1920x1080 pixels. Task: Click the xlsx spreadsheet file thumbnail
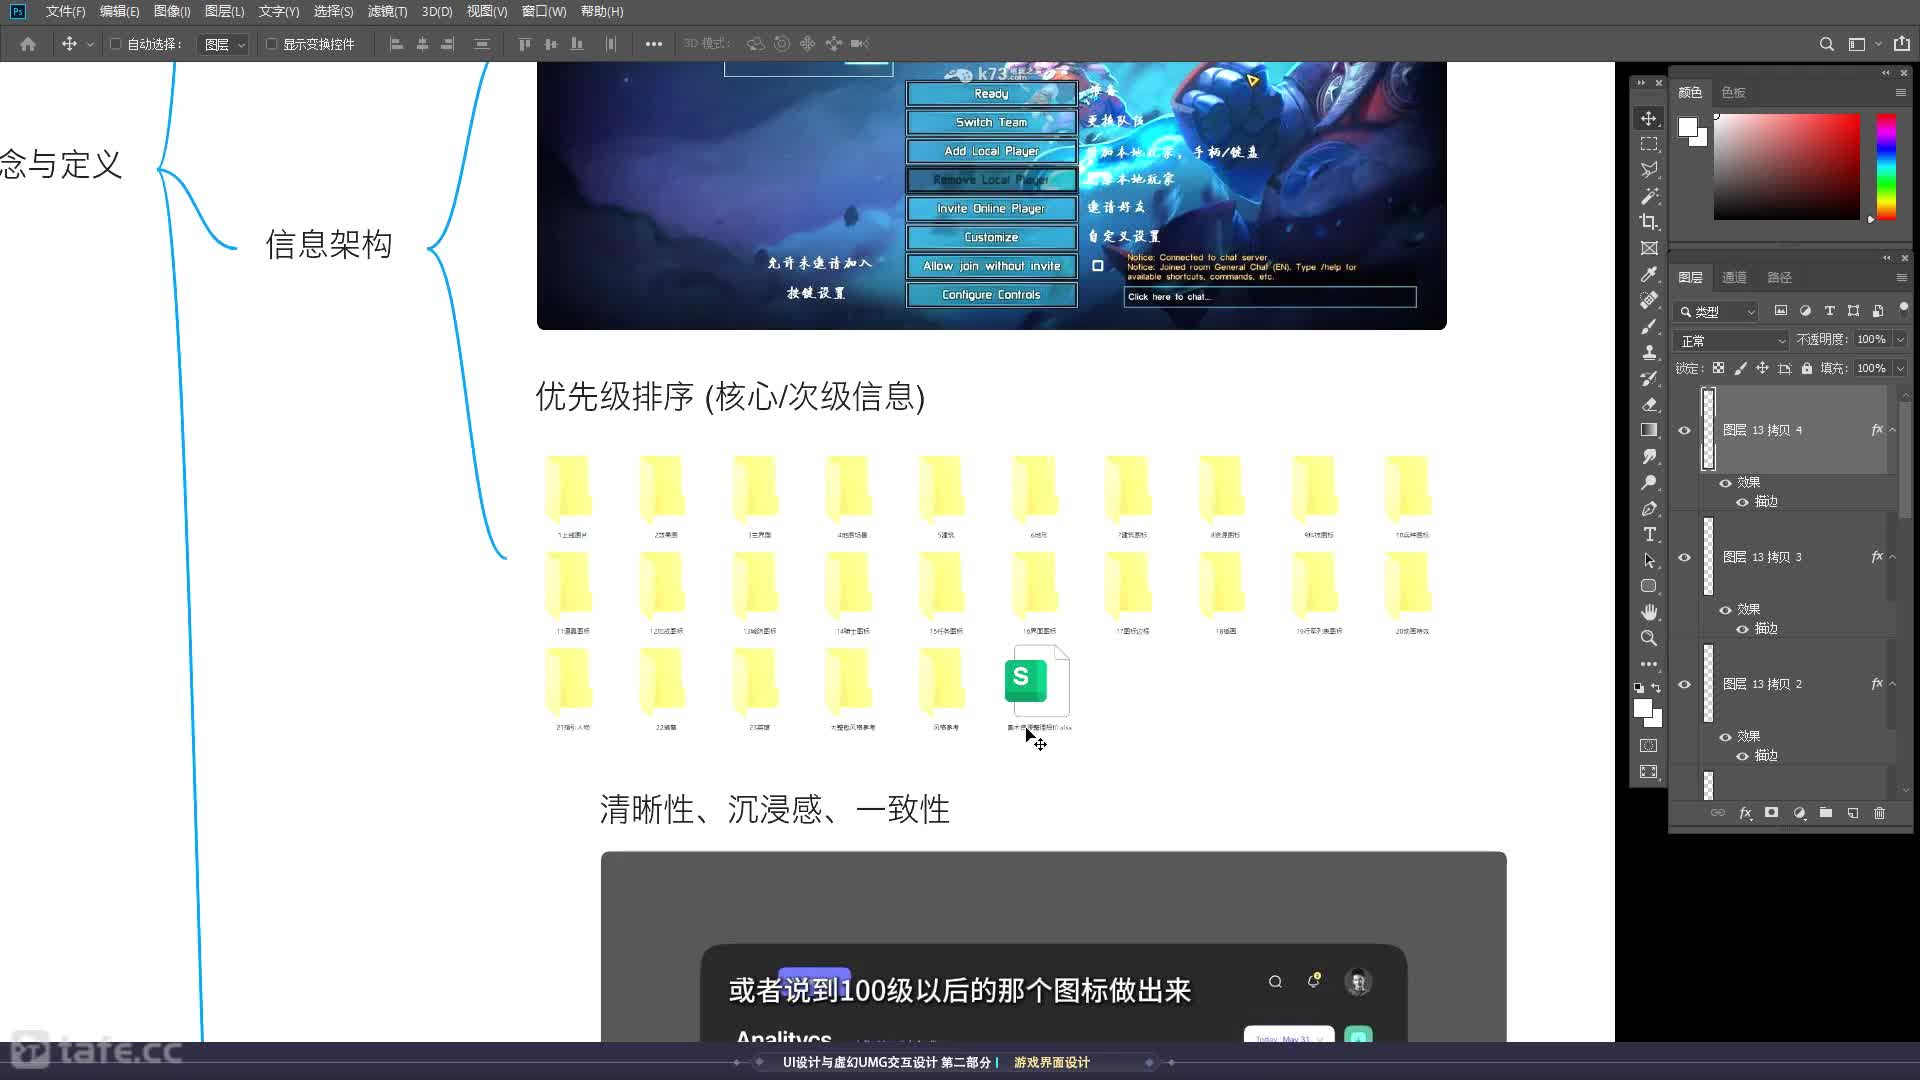point(1038,682)
